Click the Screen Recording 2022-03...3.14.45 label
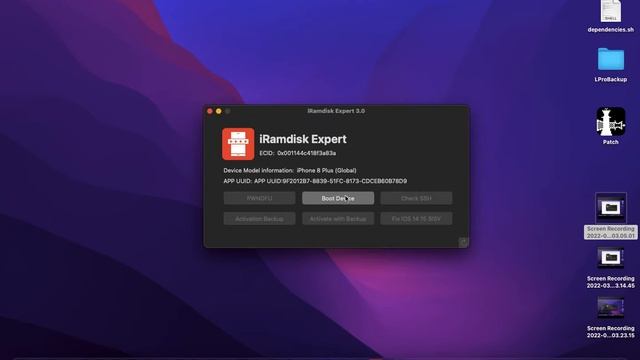Viewport: 640px width, 360px height. click(x=611, y=282)
